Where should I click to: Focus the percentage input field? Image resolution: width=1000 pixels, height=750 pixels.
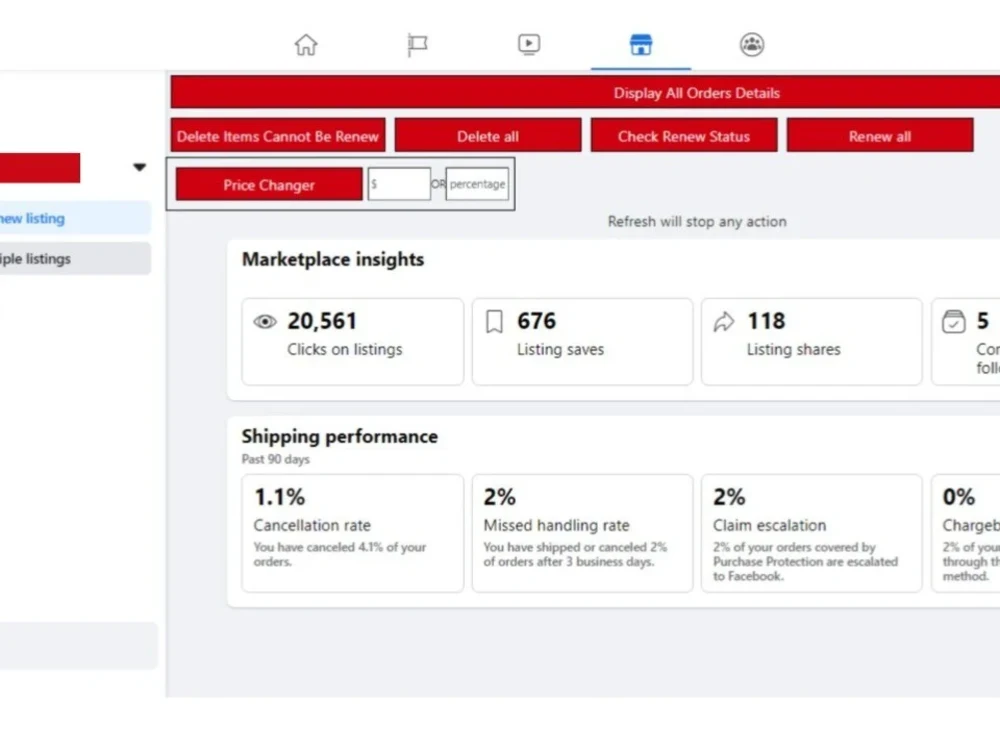pos(477,184)
